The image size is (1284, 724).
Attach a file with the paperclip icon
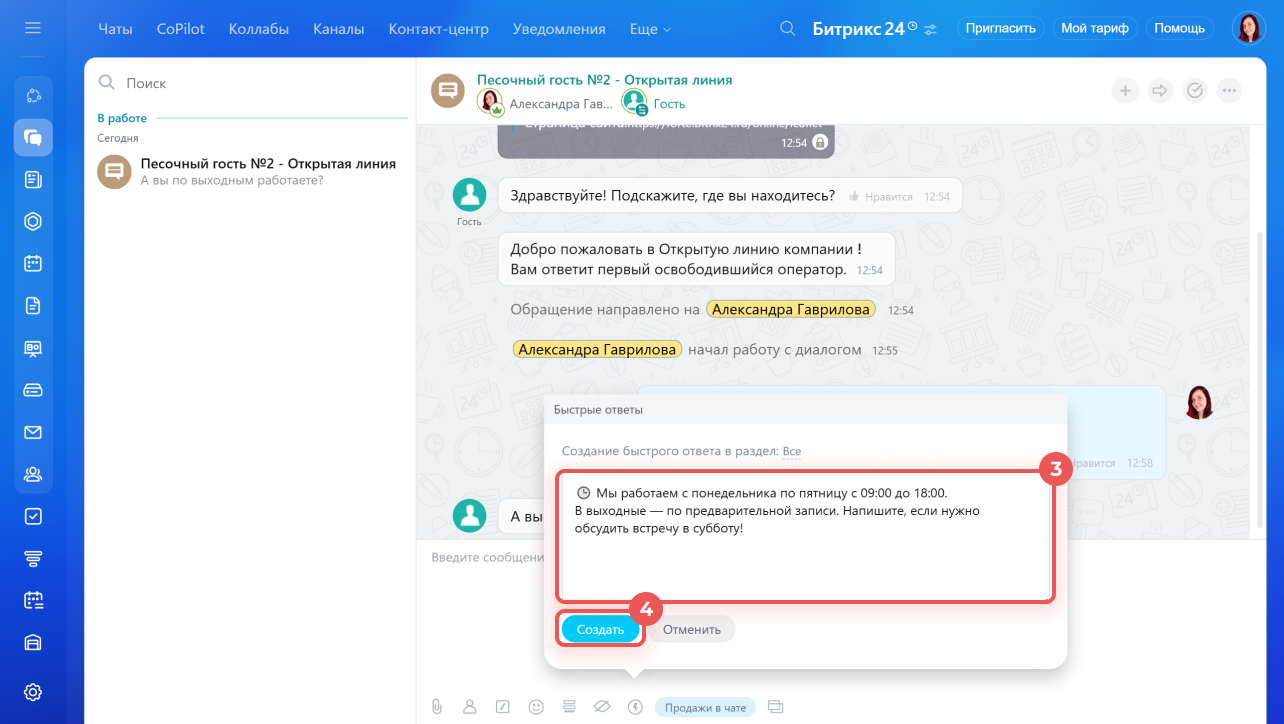(437, 707)
